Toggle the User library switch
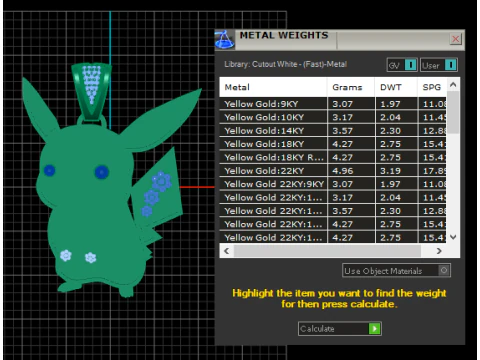 pyautogui.click(x=439, y=65)
